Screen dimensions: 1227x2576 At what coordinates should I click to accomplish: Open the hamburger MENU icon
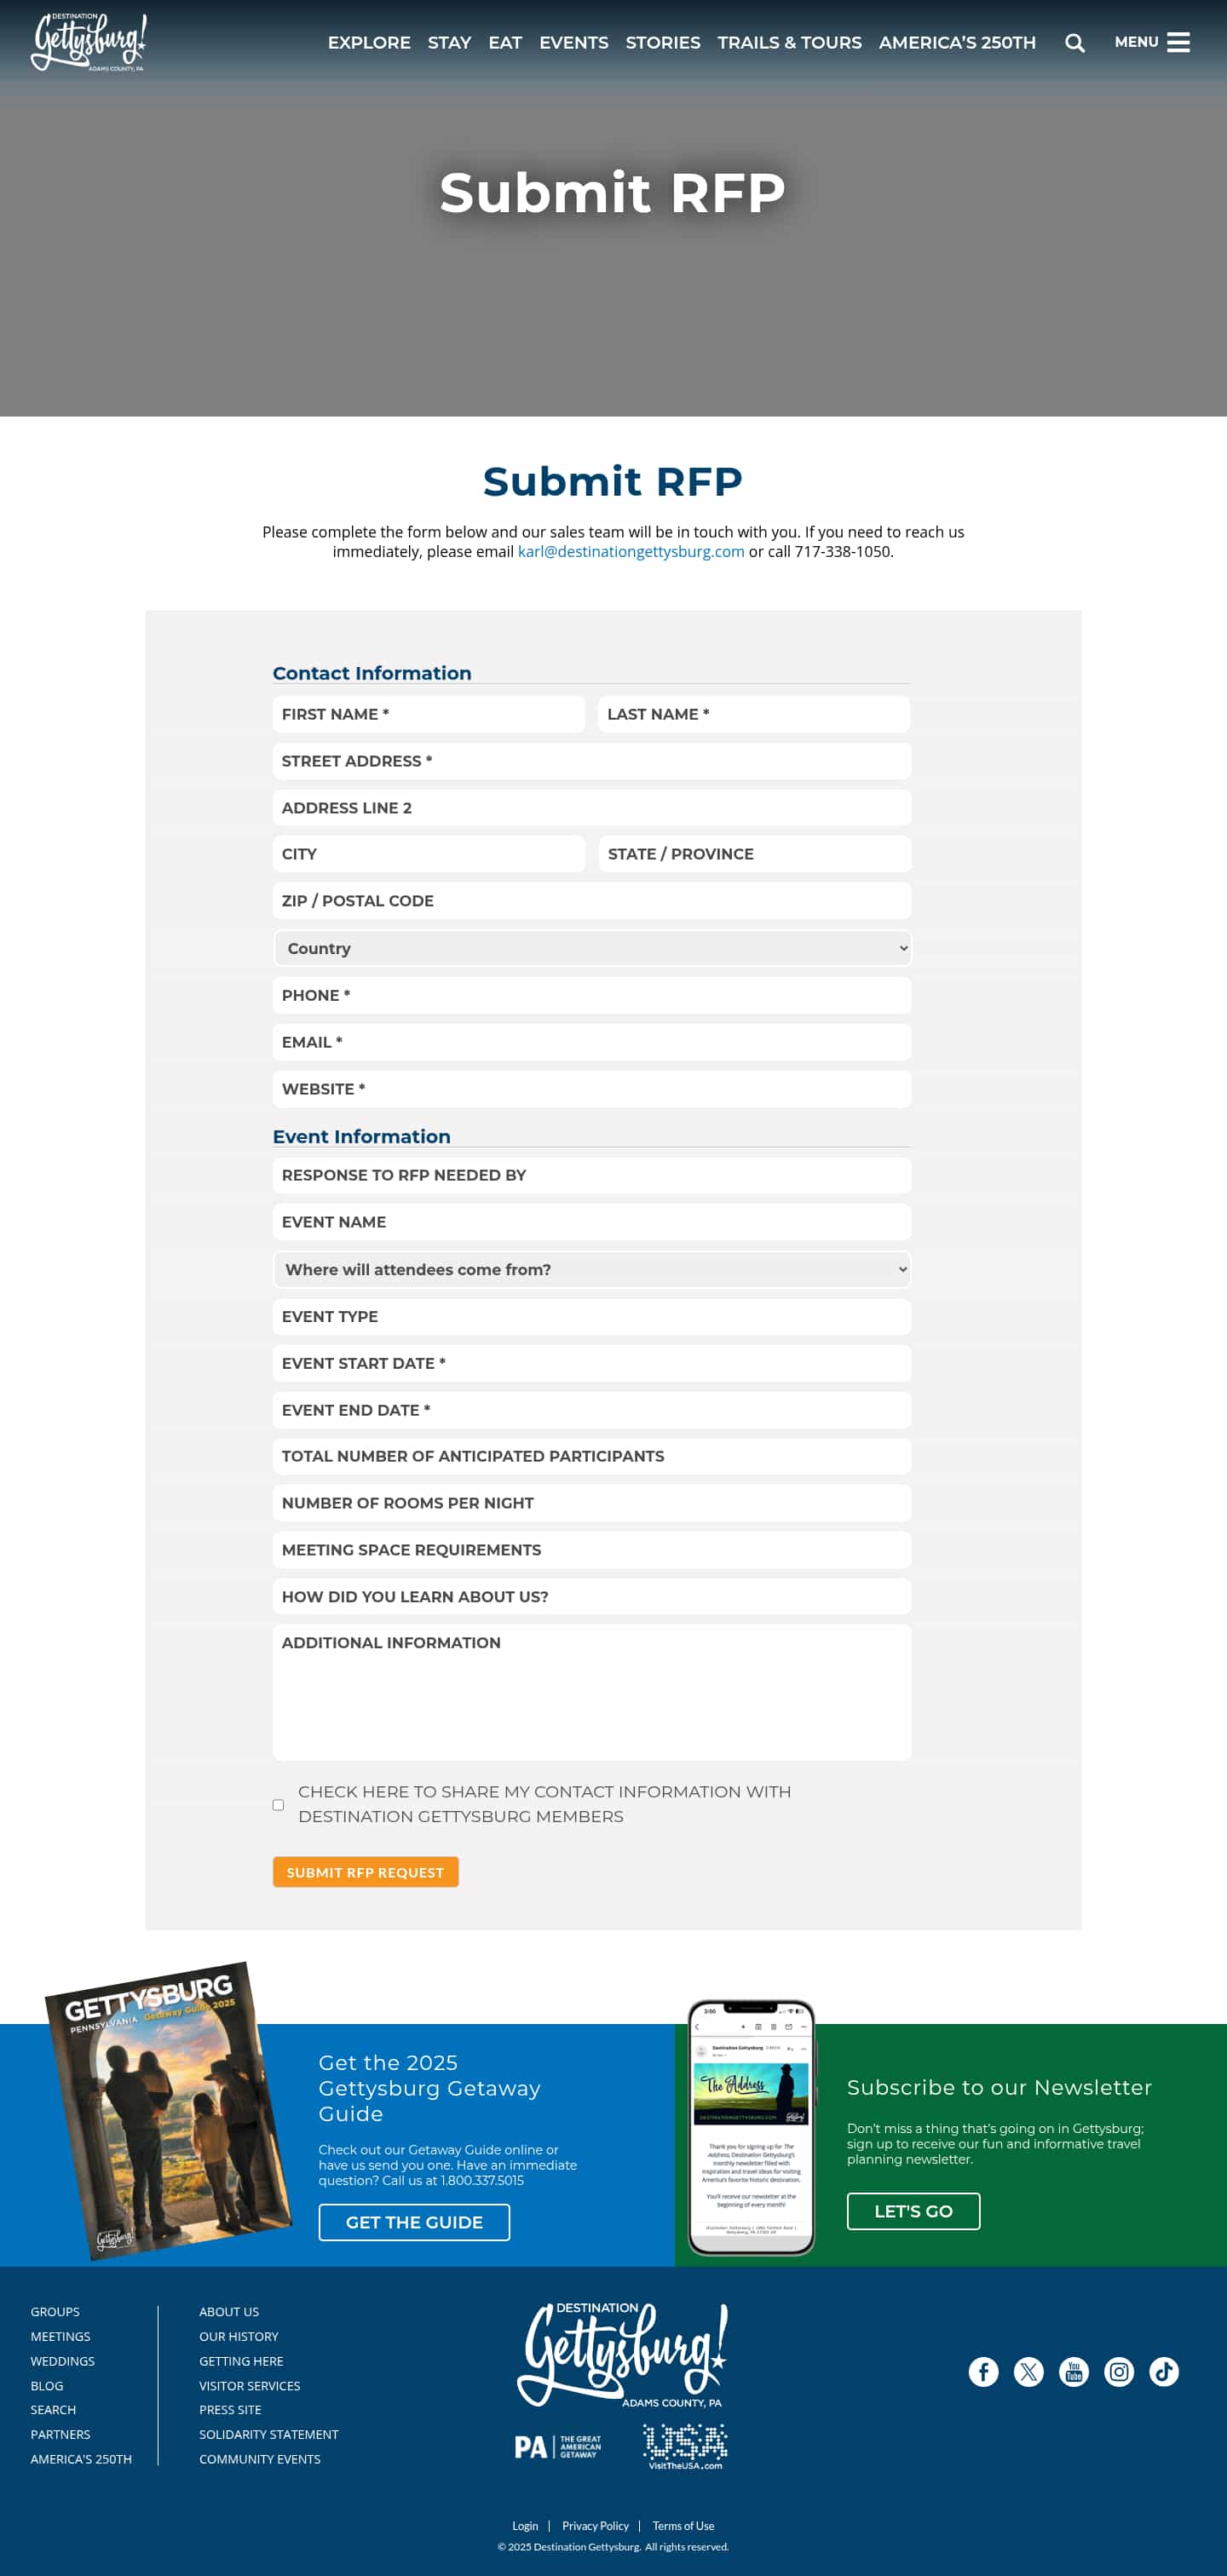(1178, 42)
